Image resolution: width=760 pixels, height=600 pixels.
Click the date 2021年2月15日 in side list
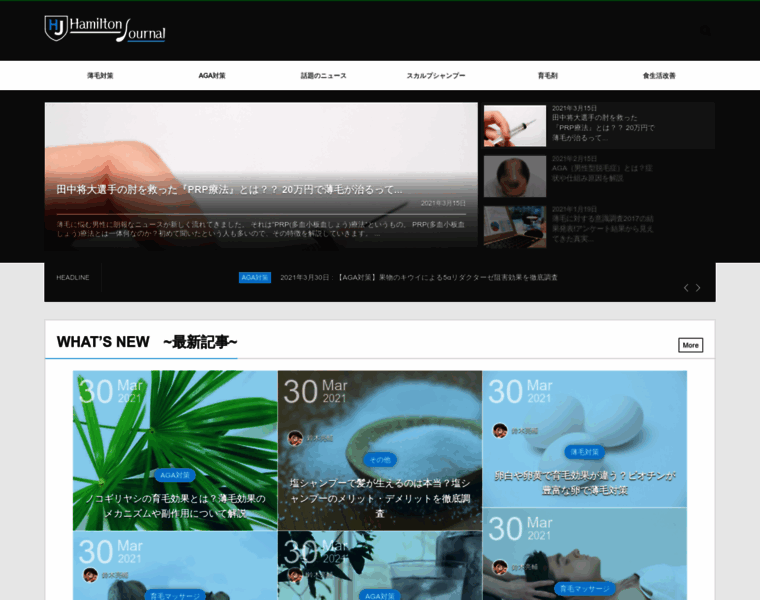[x=574, y=158]
